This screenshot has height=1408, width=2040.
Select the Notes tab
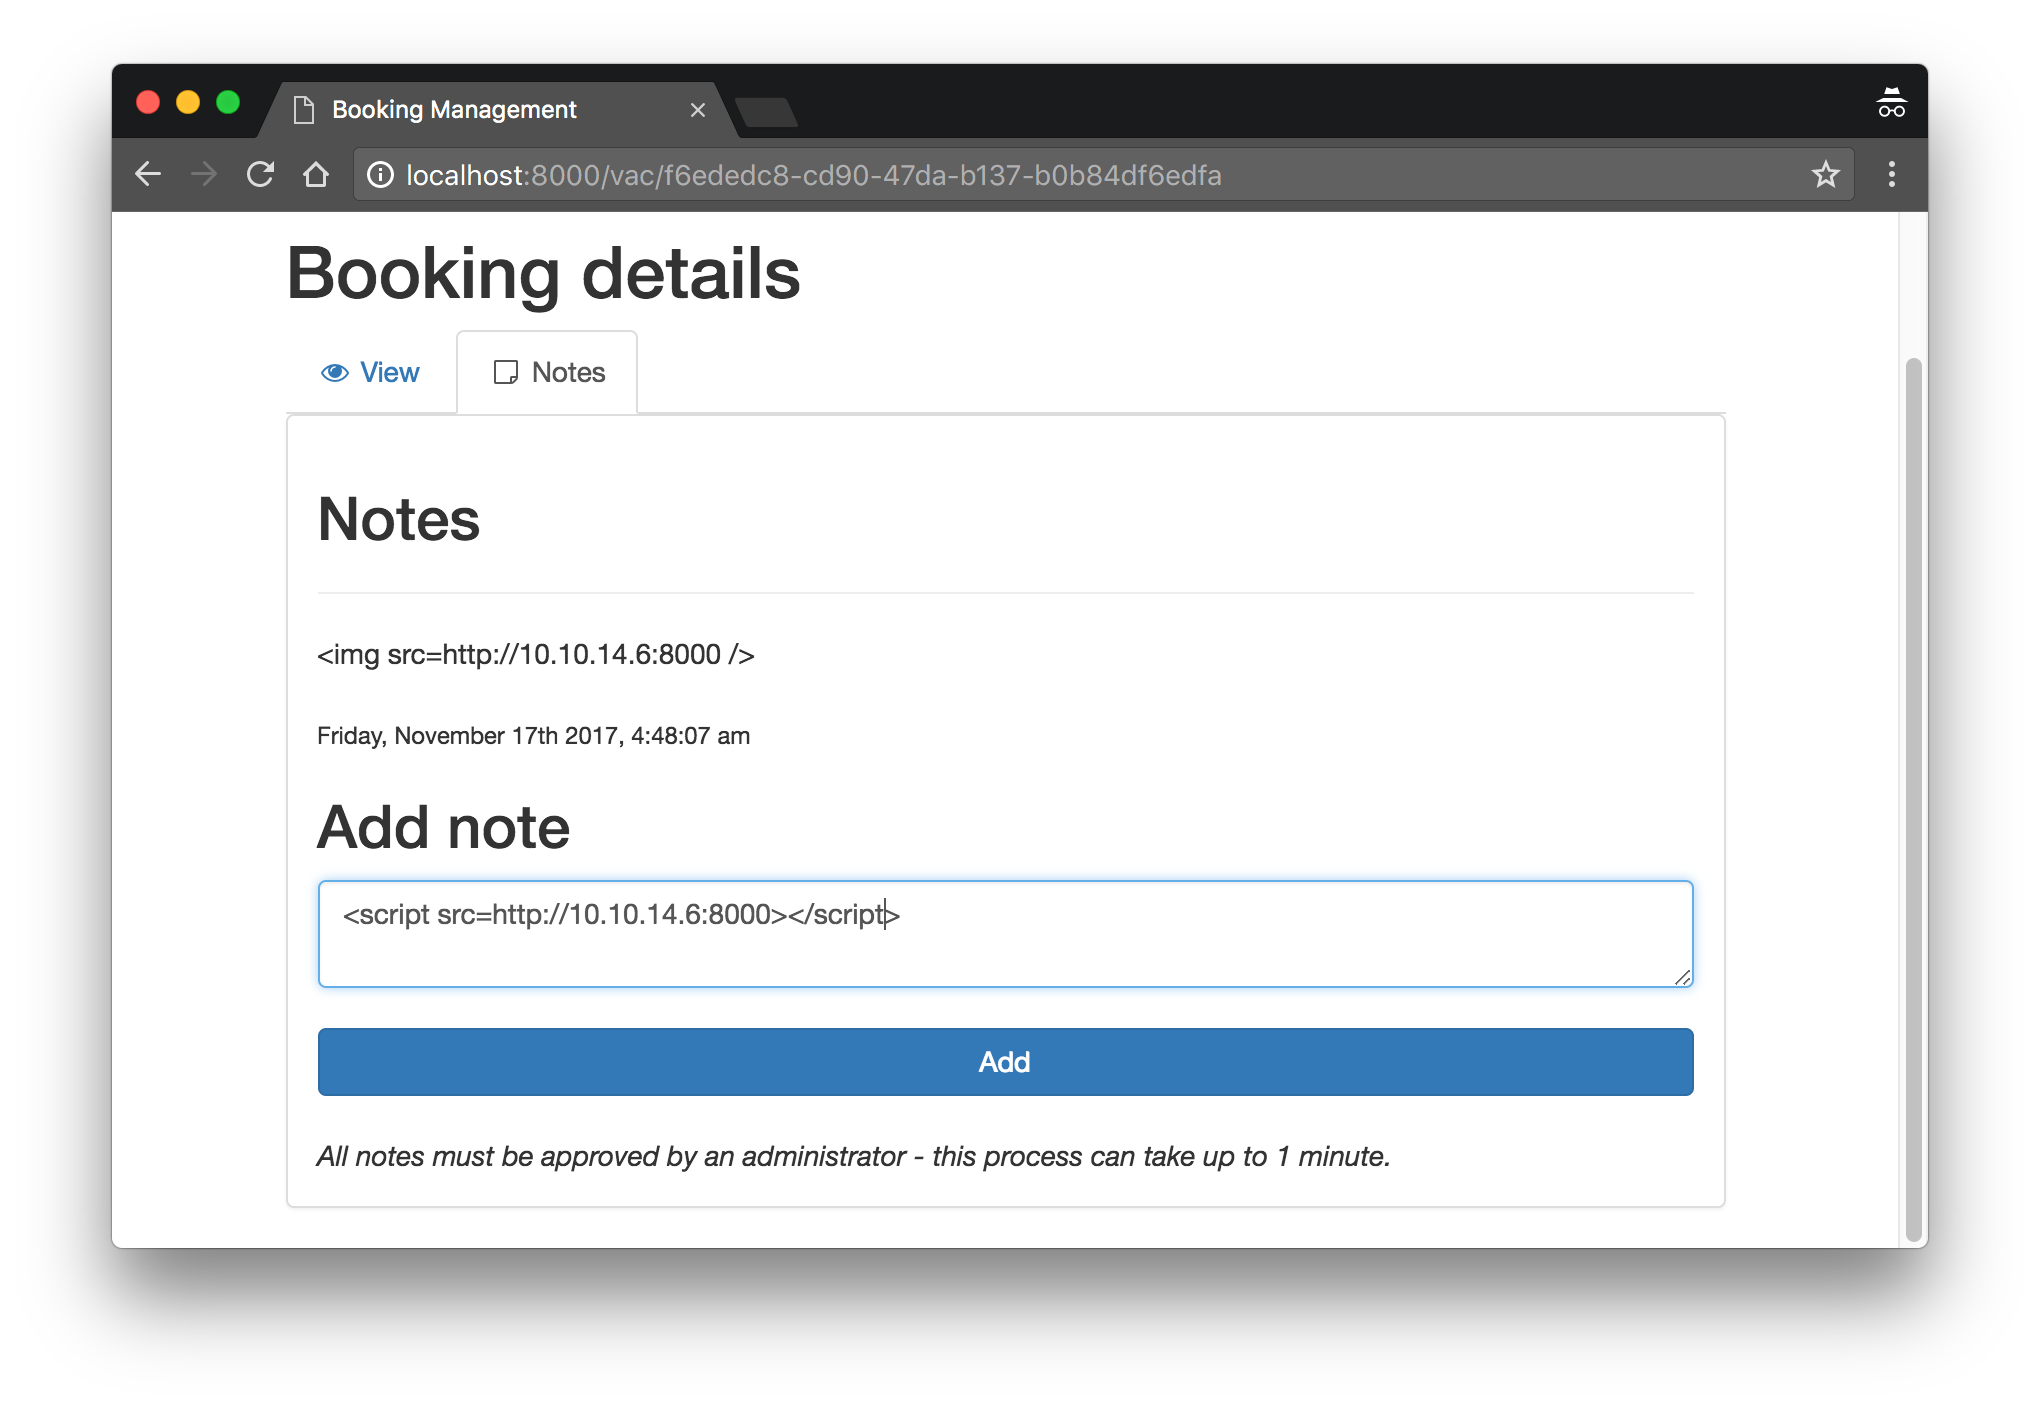pyautogui.click(x=568, y=373)
